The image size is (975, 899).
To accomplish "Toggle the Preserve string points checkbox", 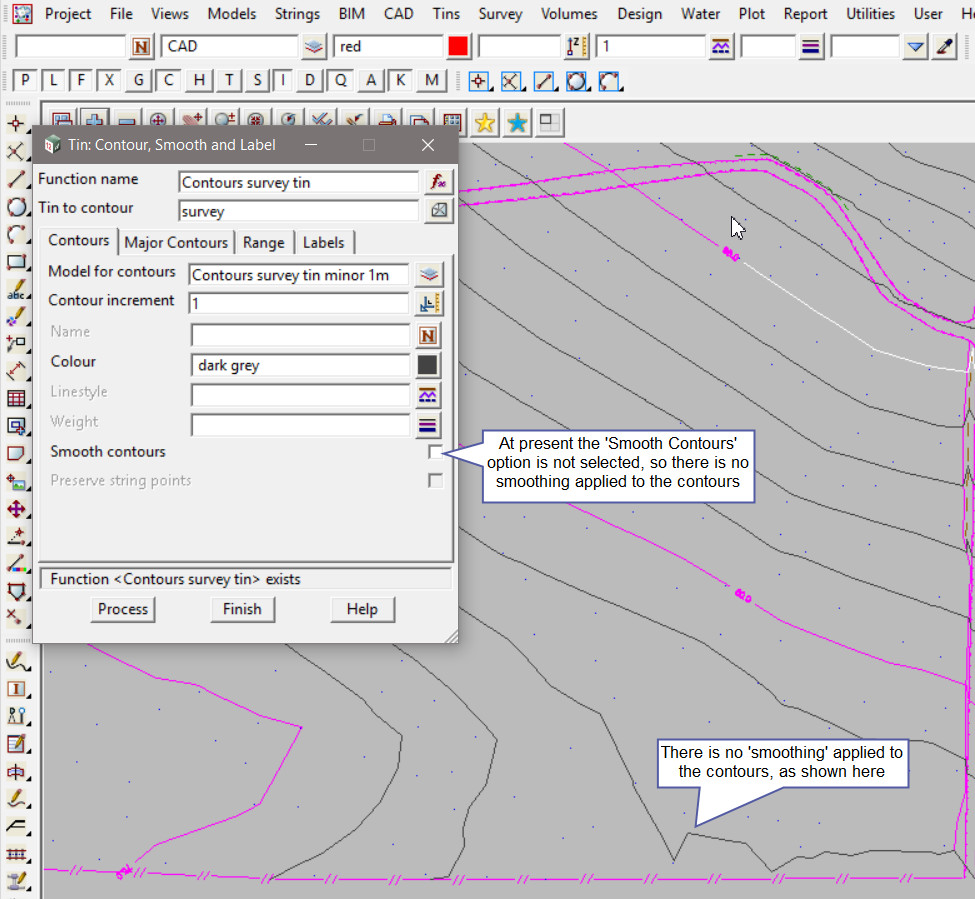I will point(435,481).
